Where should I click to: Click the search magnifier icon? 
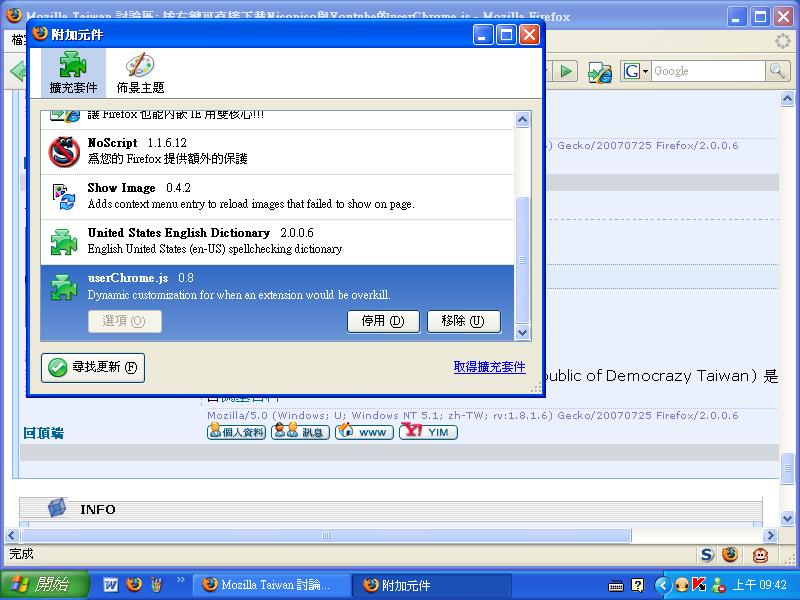[778, 71]
